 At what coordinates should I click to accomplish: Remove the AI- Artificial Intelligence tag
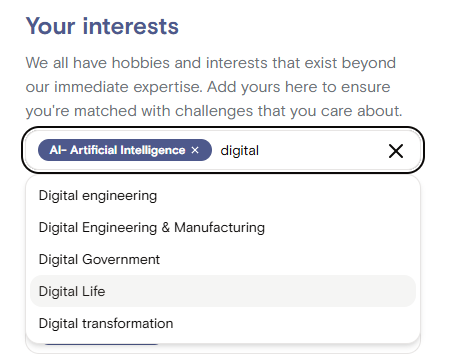click(195, 150)
